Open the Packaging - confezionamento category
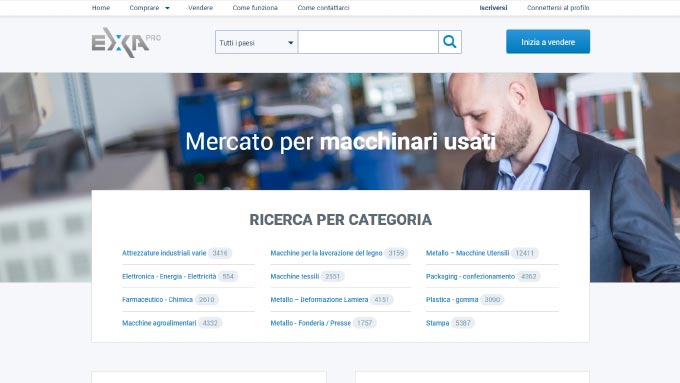 (470, 276)
